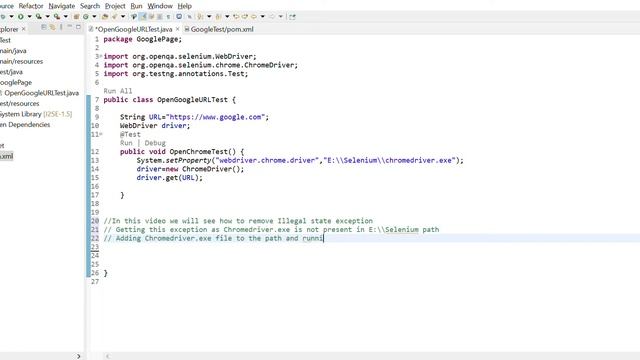Open the Project menu
640x360 pixels.
click(x=115, y=6)
